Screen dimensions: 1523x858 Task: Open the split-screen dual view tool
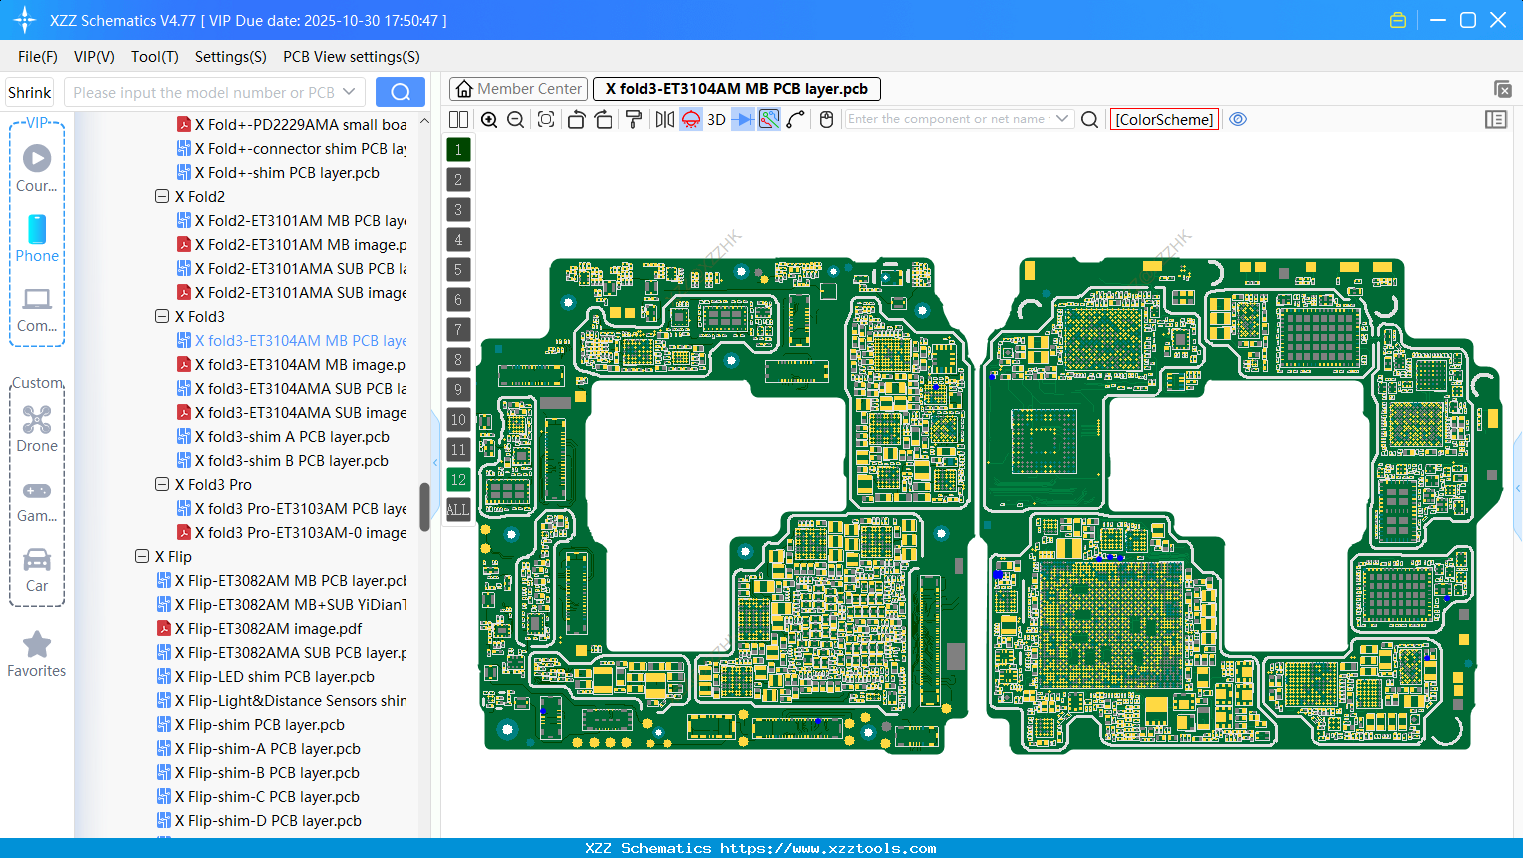point(458,119)
